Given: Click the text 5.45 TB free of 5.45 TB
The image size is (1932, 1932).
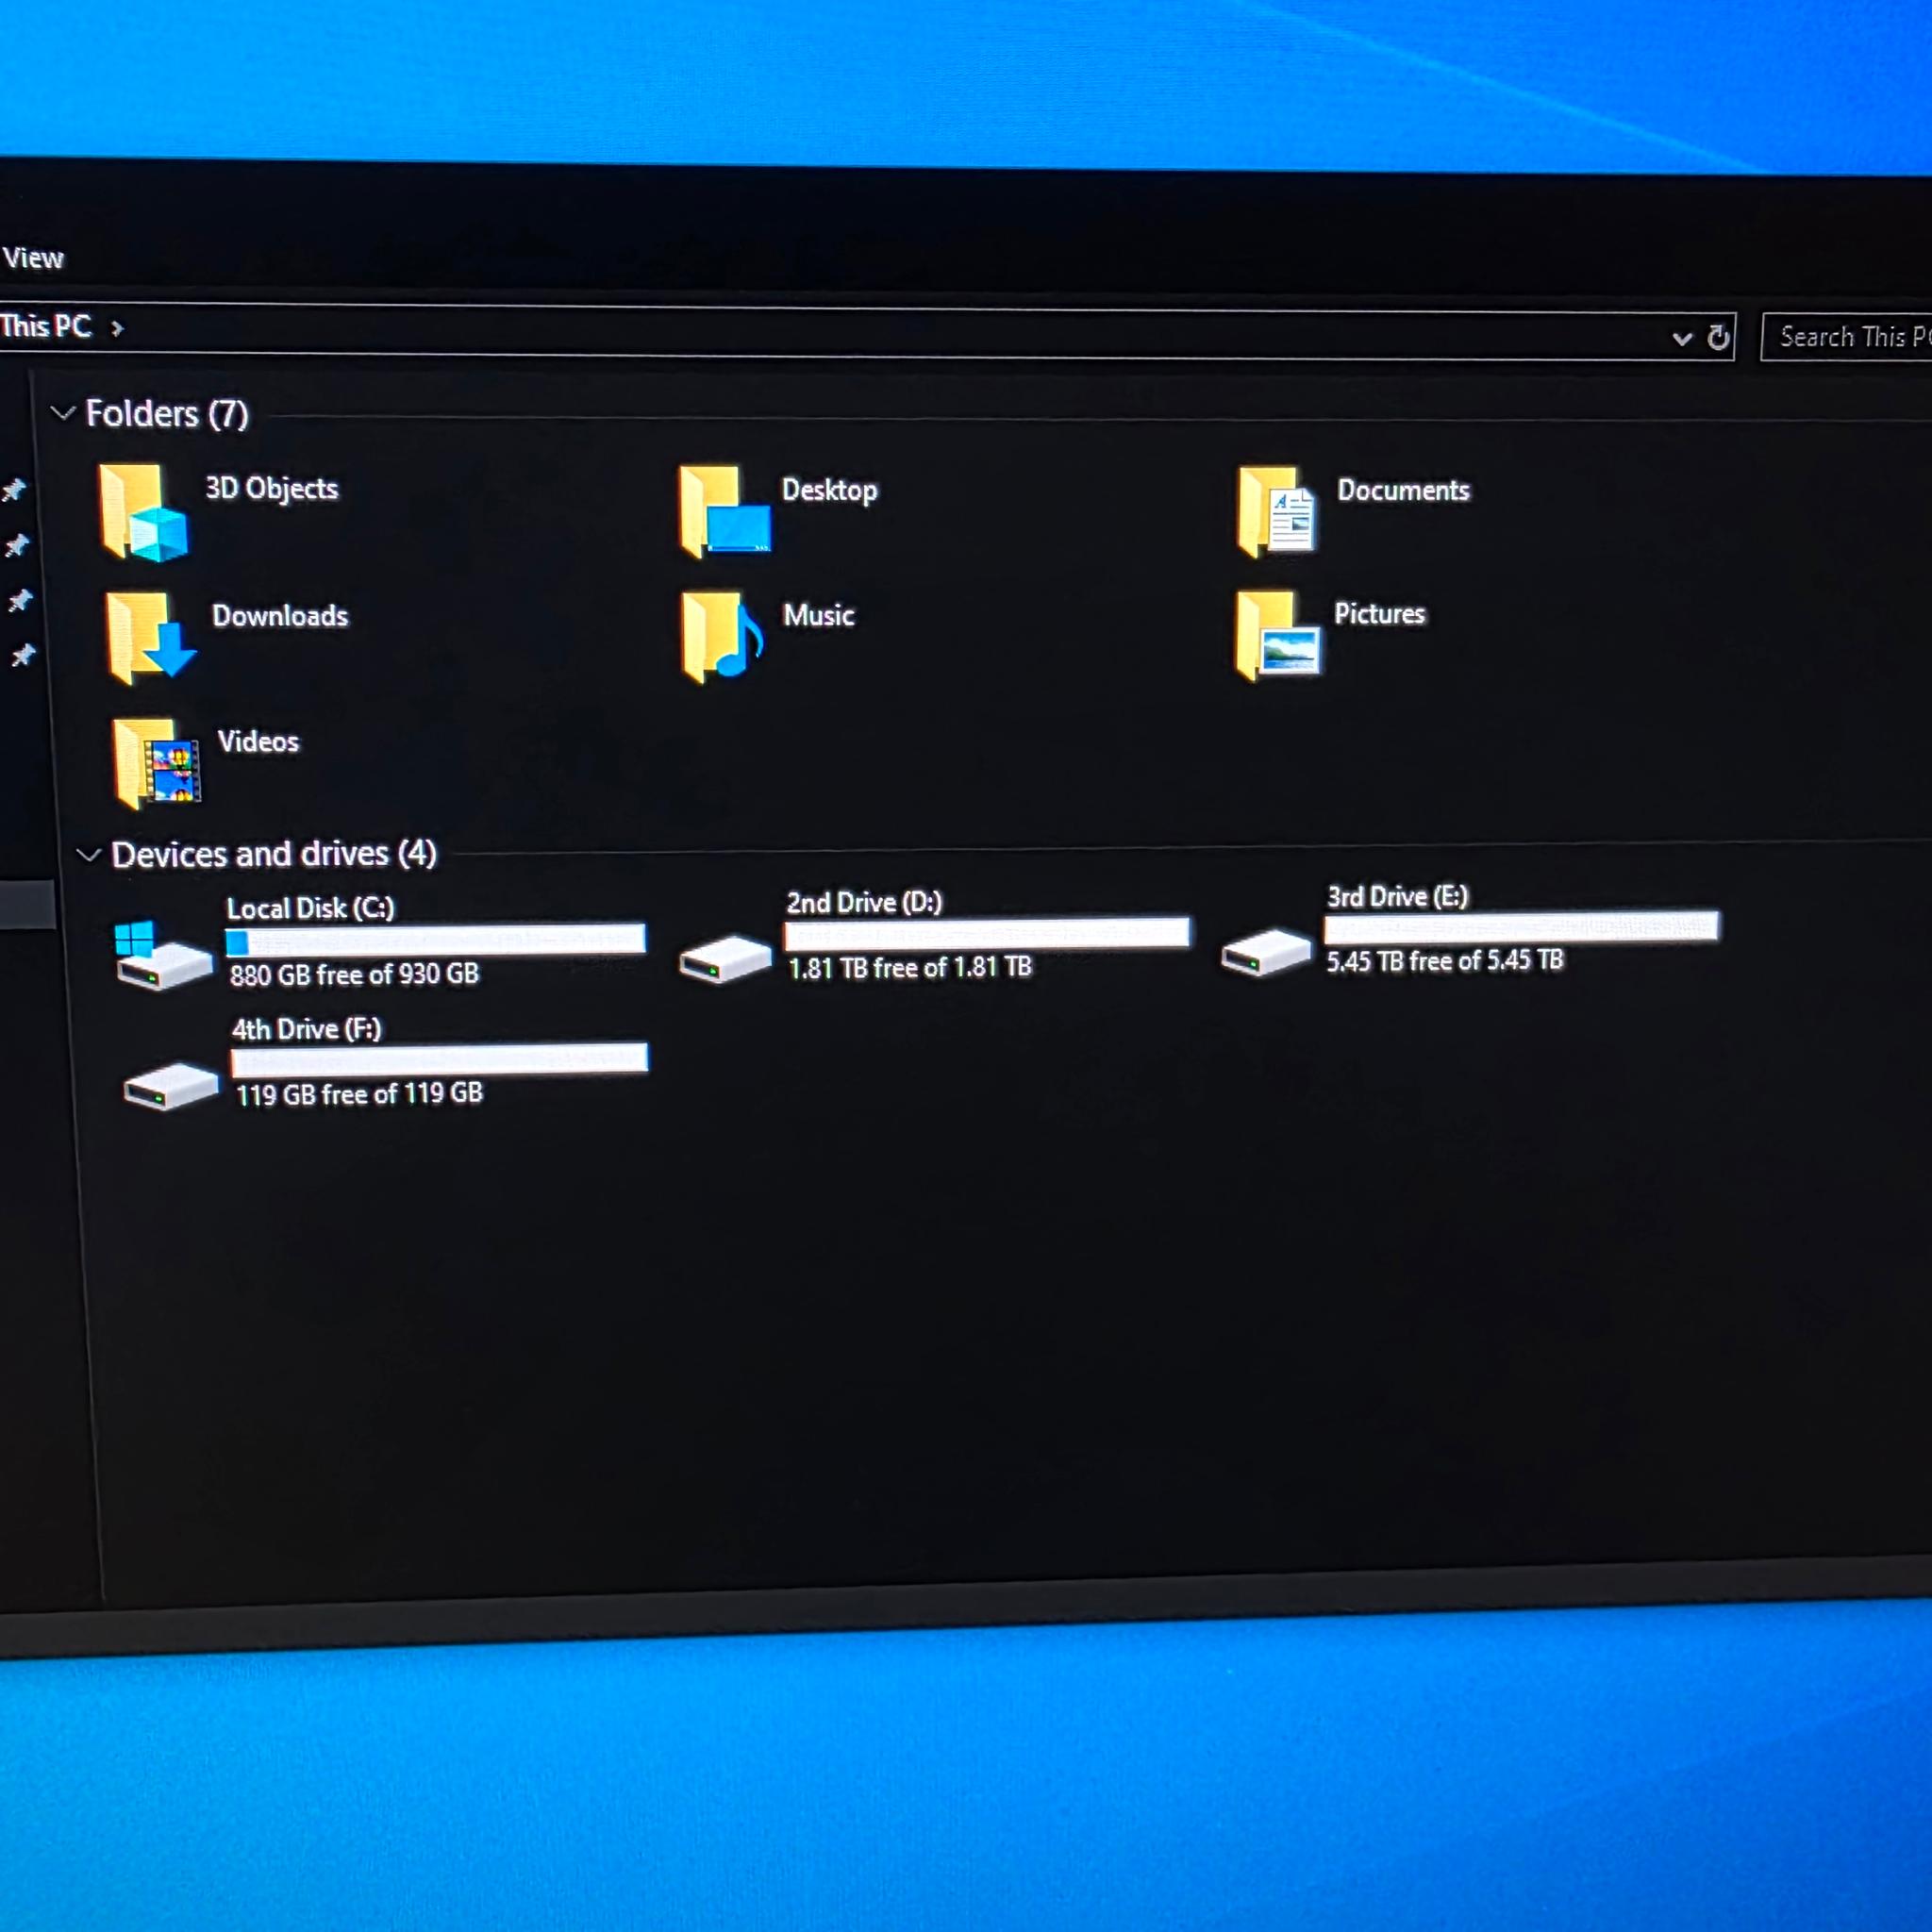Looking at the screenshot, I should coord(1445,961).
